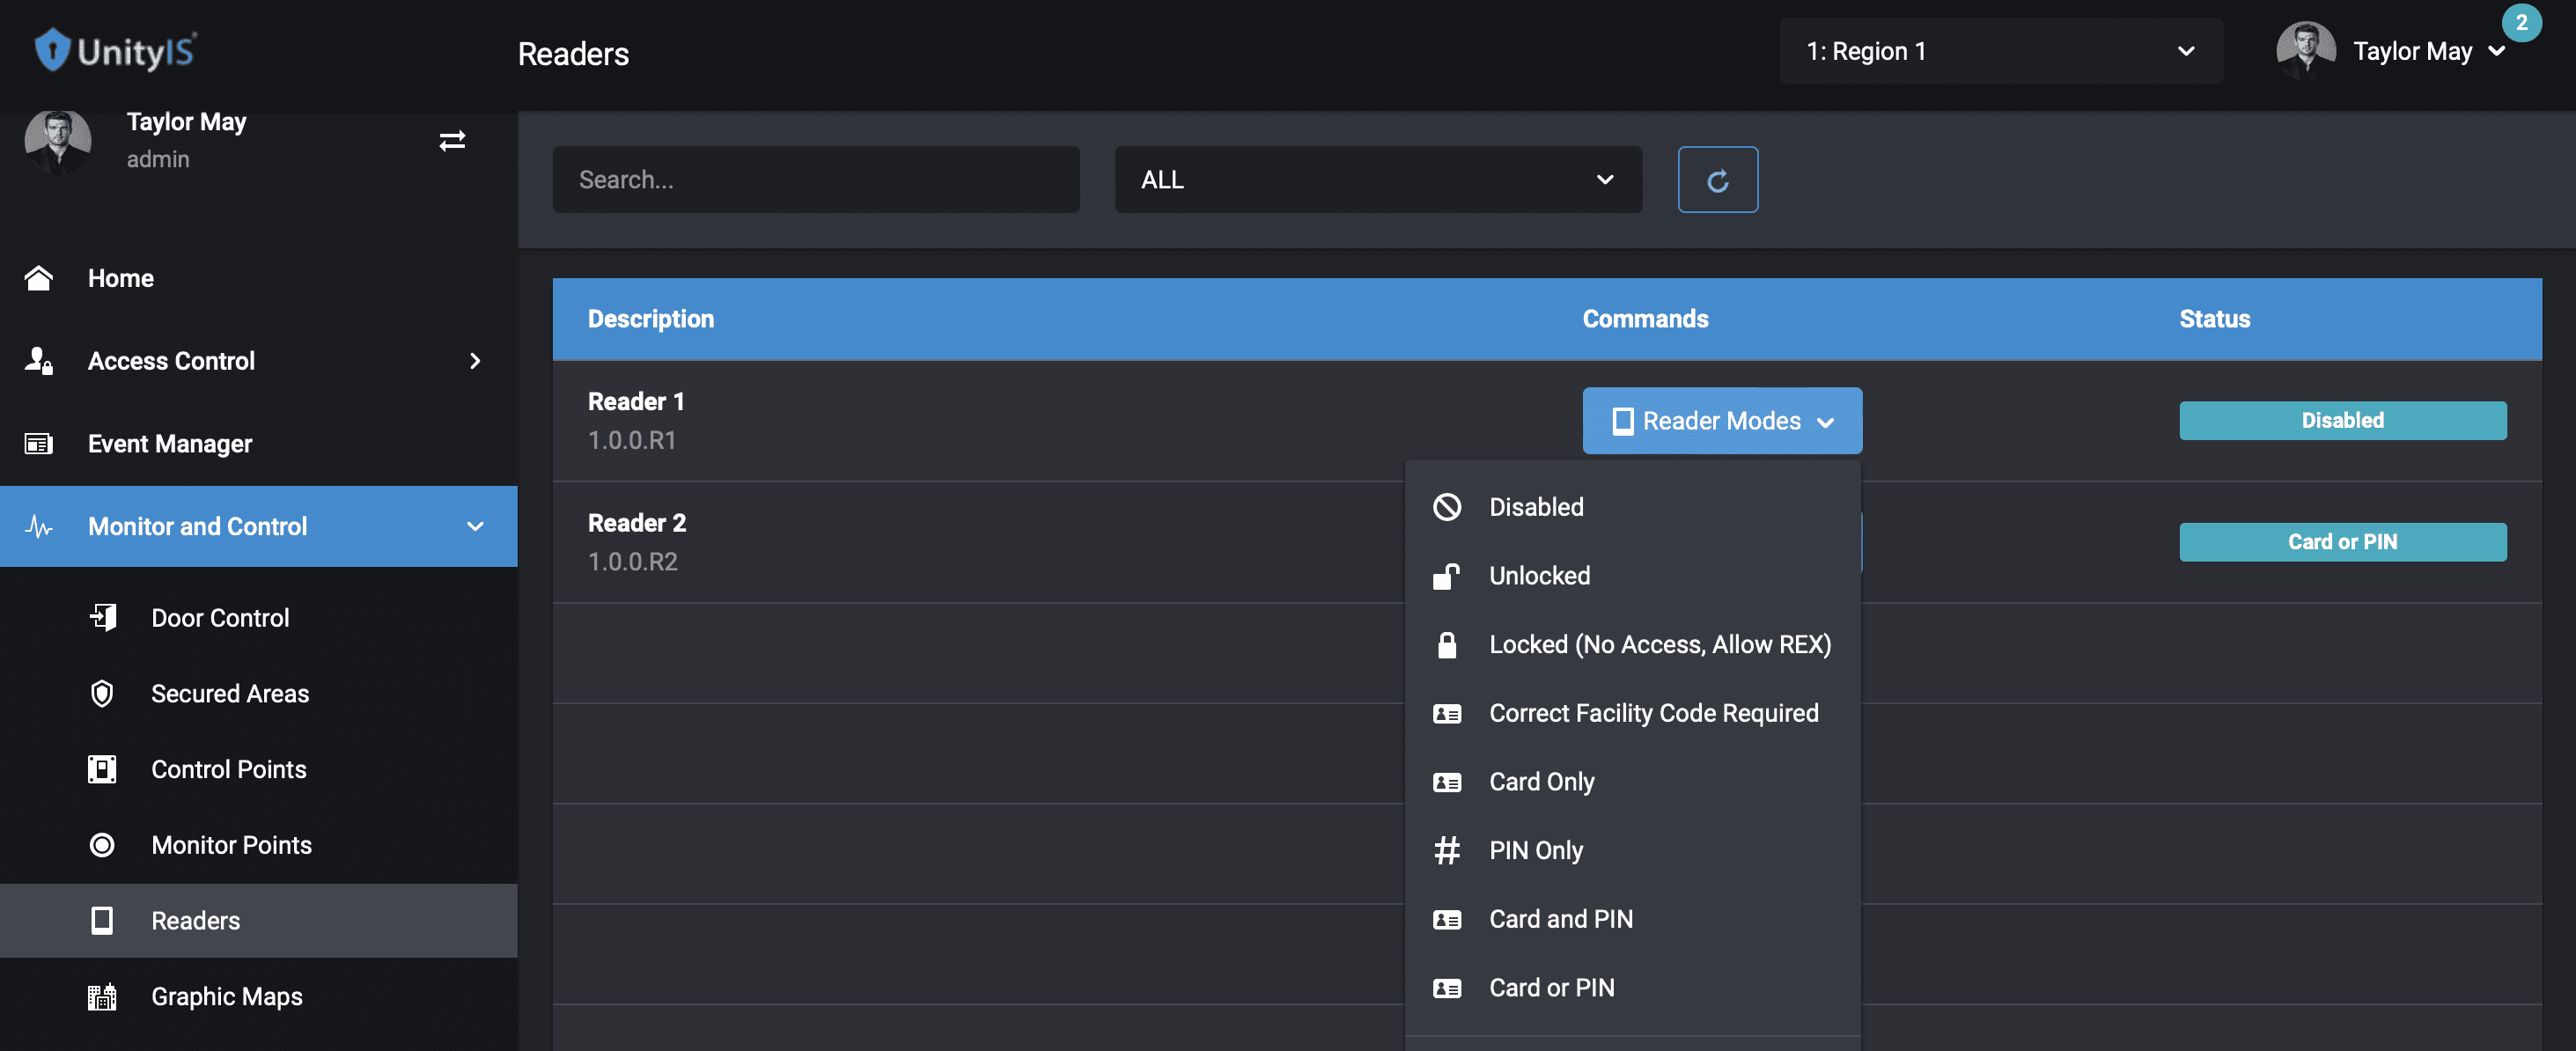Screen dimensions: 2576x1051
Task: Expand the Access Control submenu
Action: click(475, 361)
